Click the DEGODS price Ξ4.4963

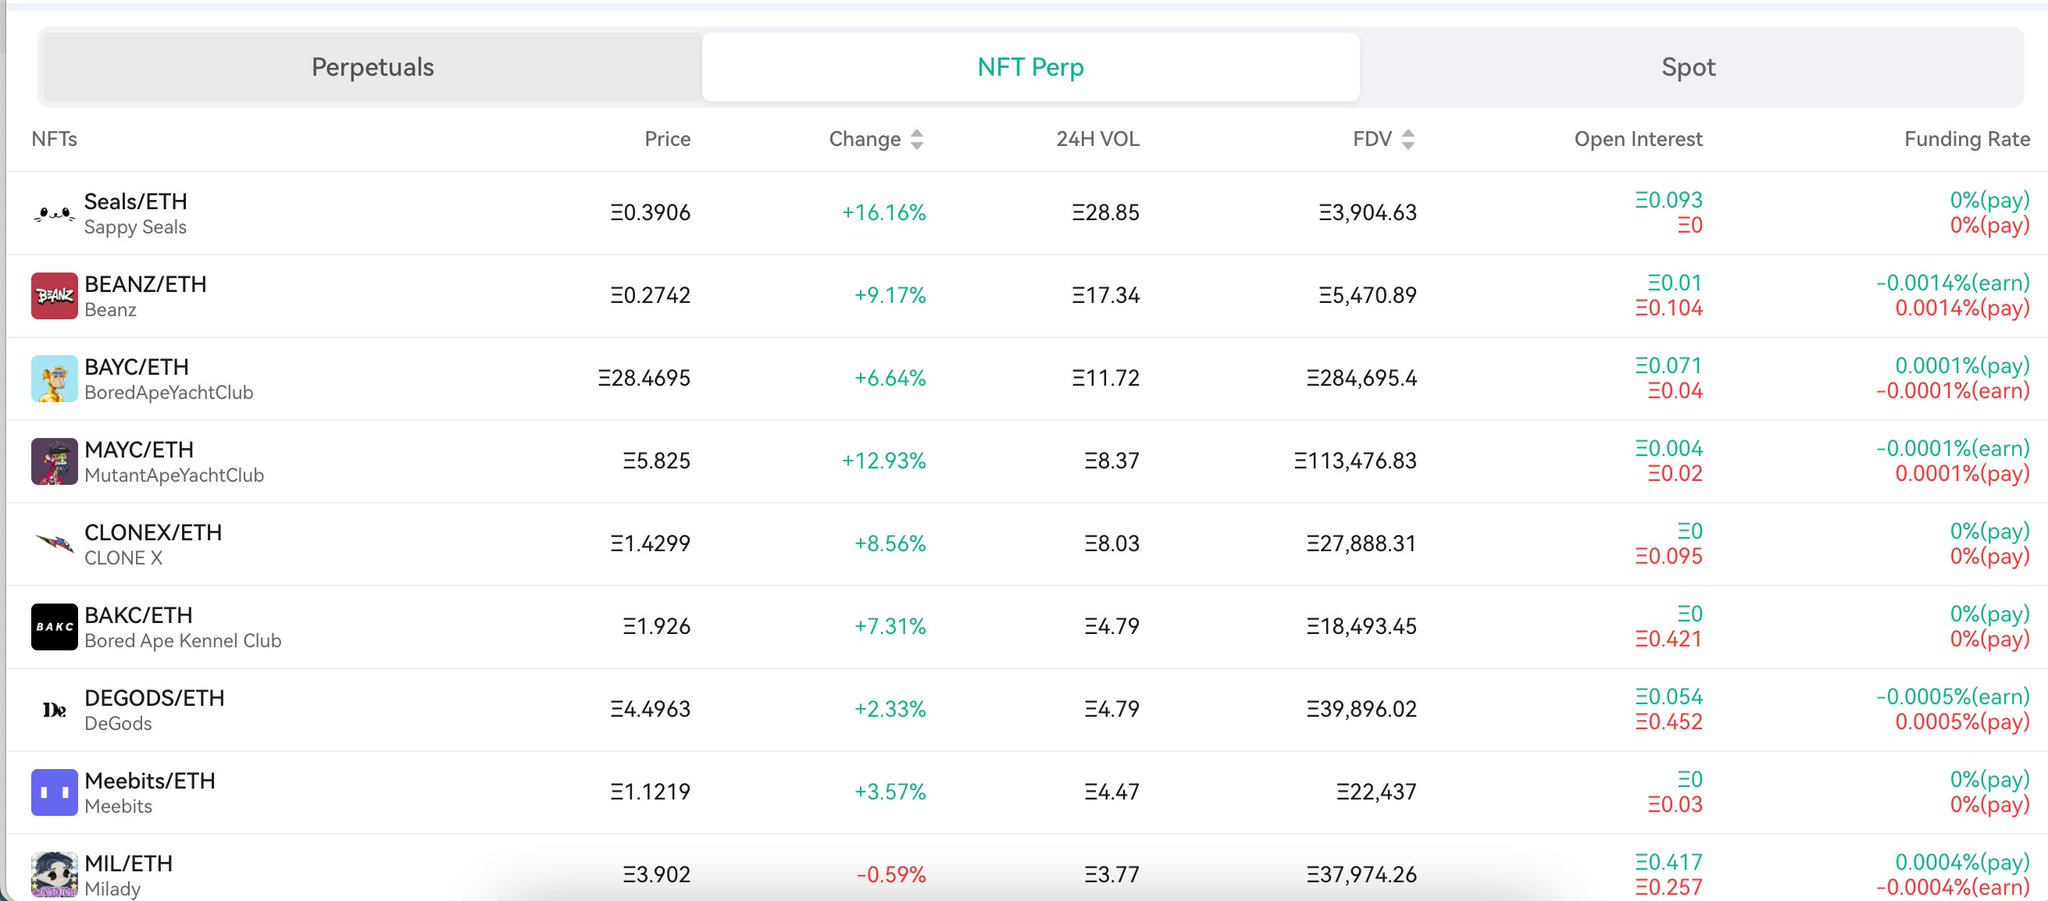click(650, 710)
